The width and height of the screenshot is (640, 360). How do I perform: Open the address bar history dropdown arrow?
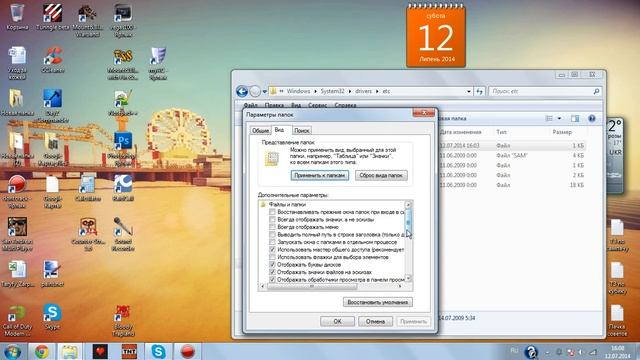tap(469, 91)
